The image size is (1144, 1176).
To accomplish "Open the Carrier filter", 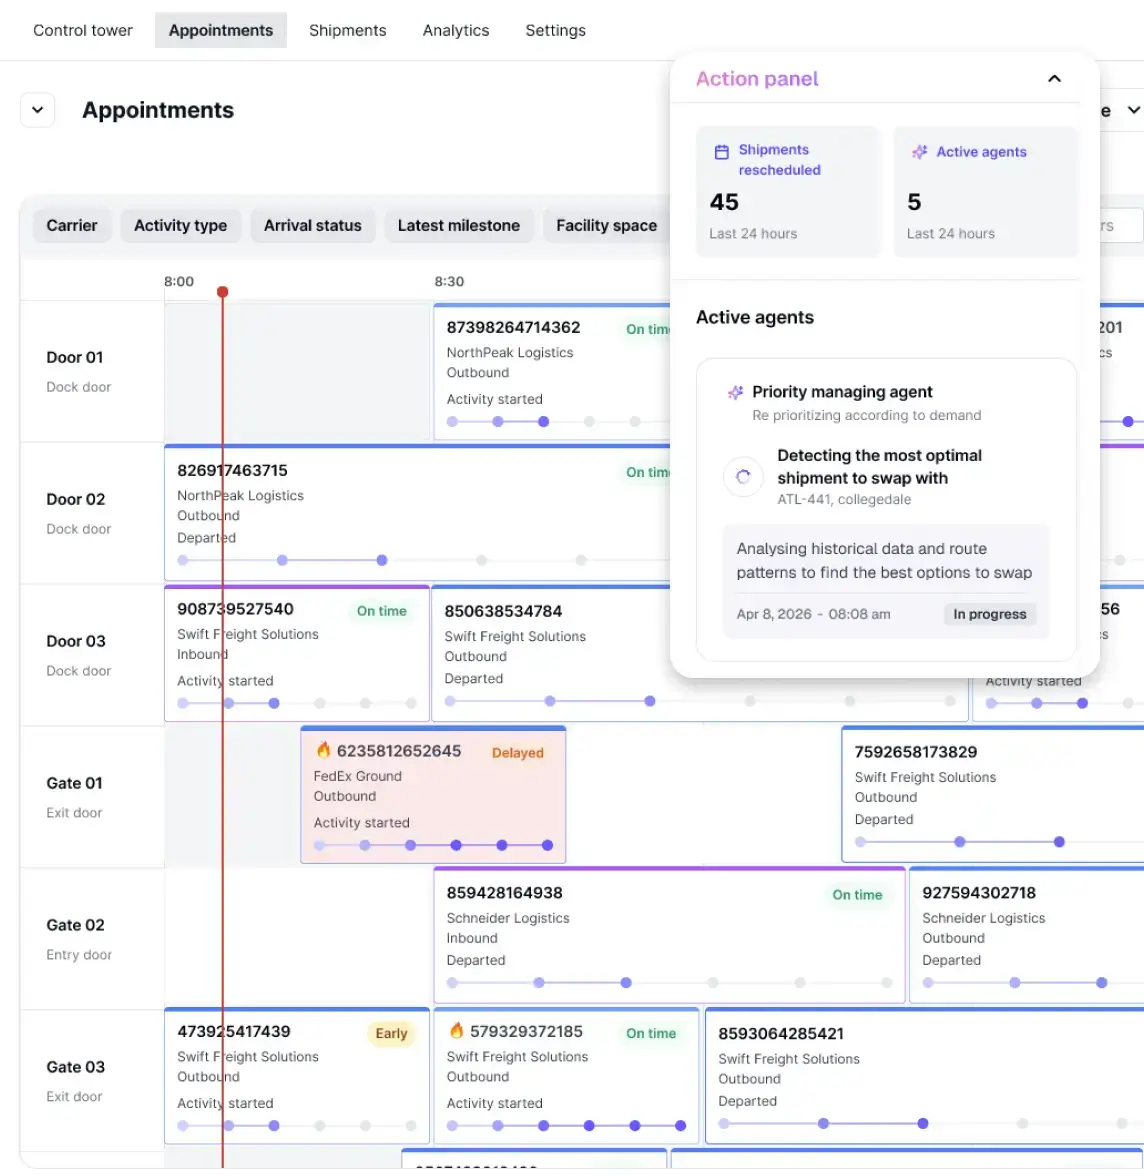I will (x=72, y=226).
